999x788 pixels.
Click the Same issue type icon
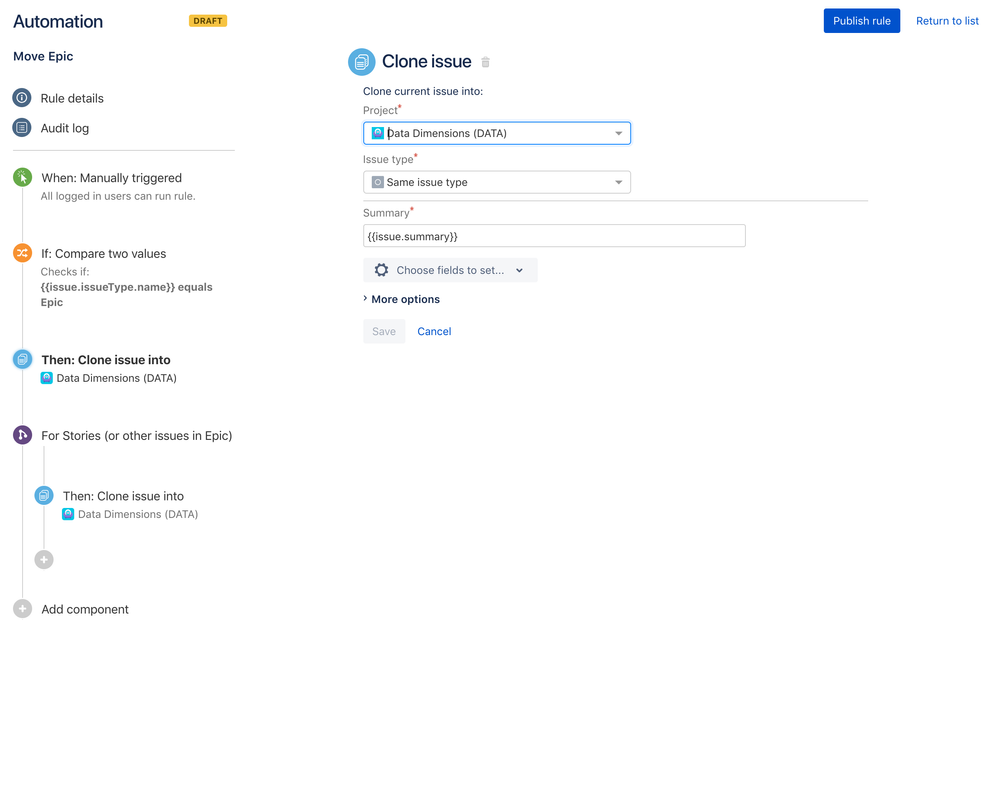pos(378,182)
